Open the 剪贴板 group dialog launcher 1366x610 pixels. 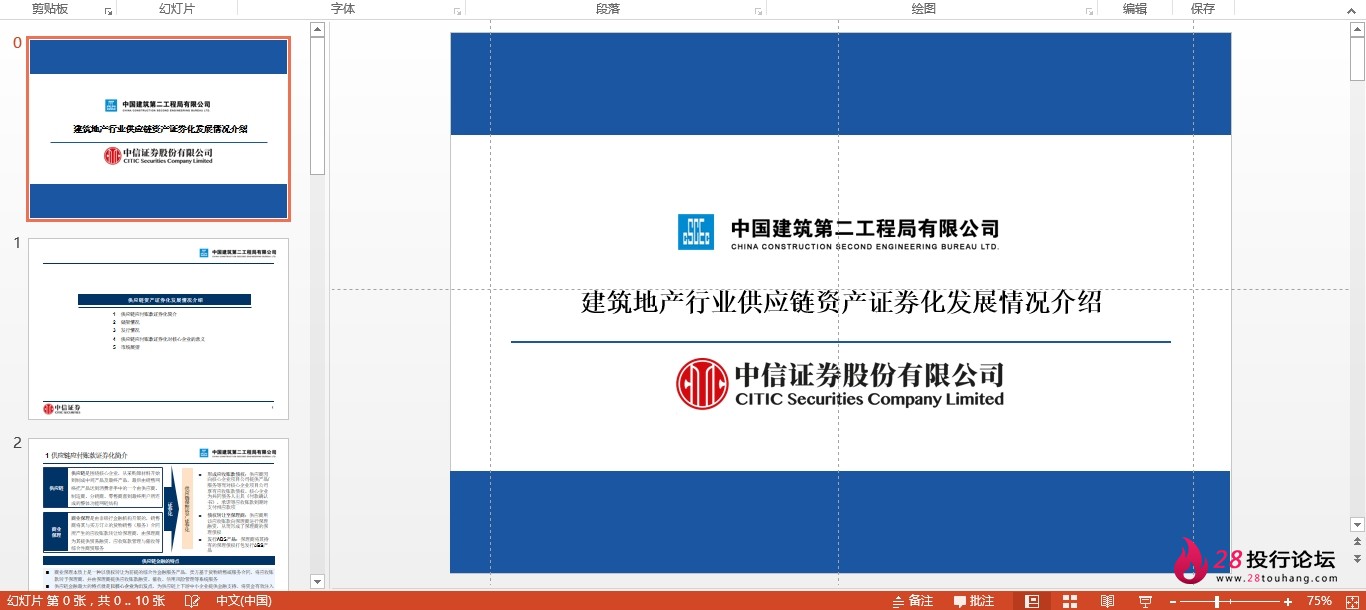pyautogui.click(x=108, y=11)
